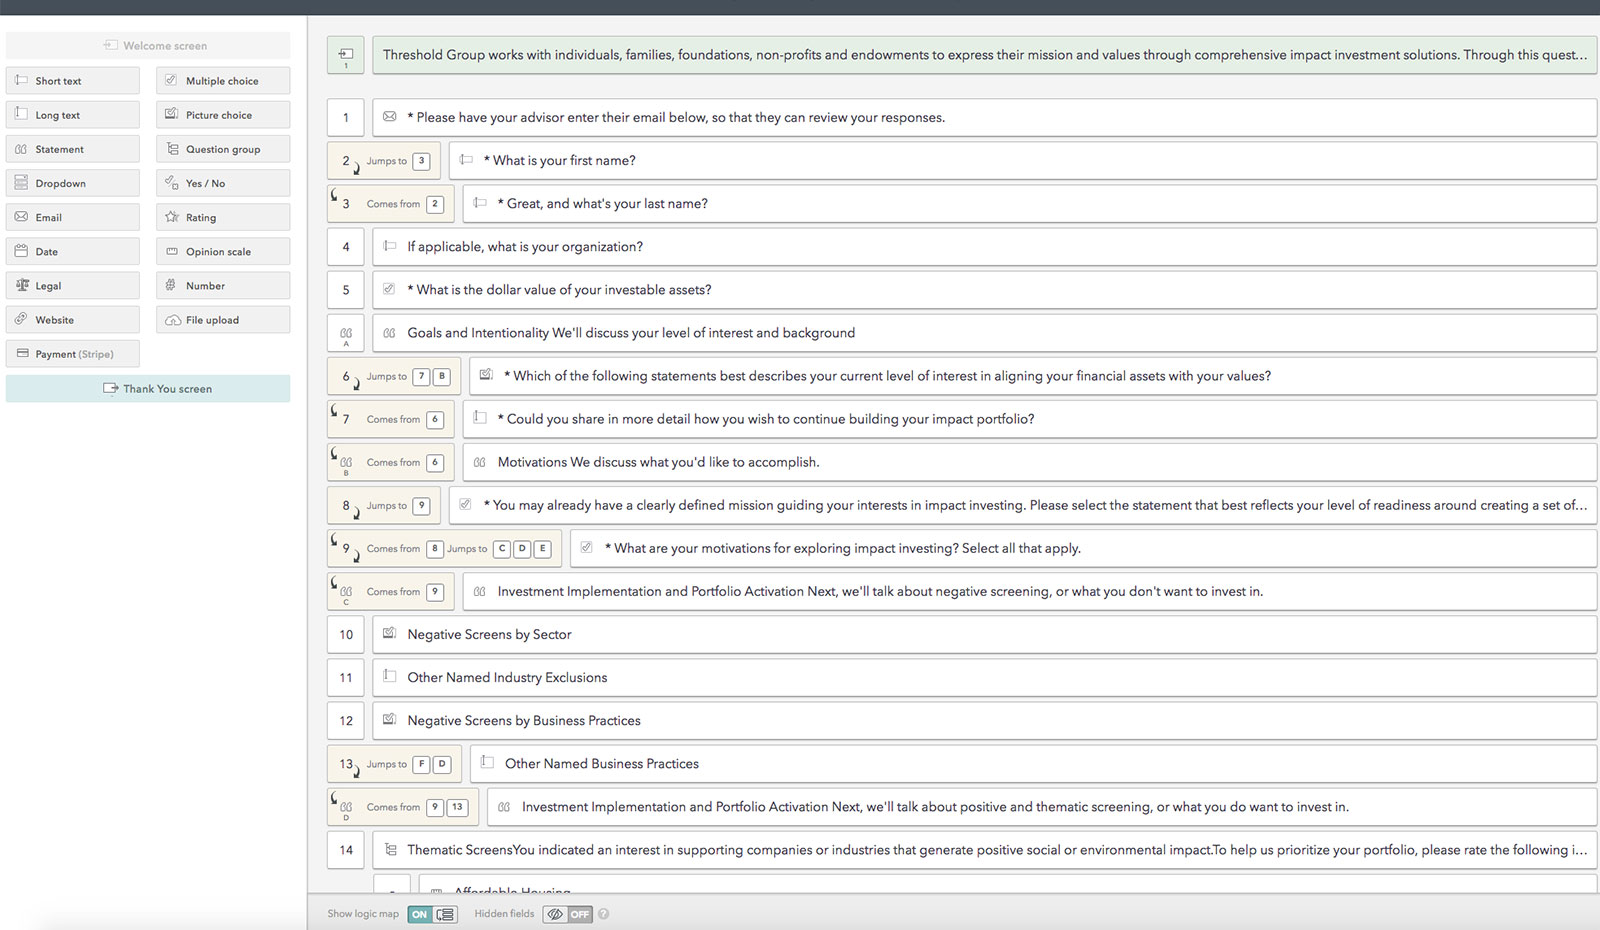Screen dimensions: 1600x930
Task: Add a Short text question type
Action: click(x=73, y=81)
